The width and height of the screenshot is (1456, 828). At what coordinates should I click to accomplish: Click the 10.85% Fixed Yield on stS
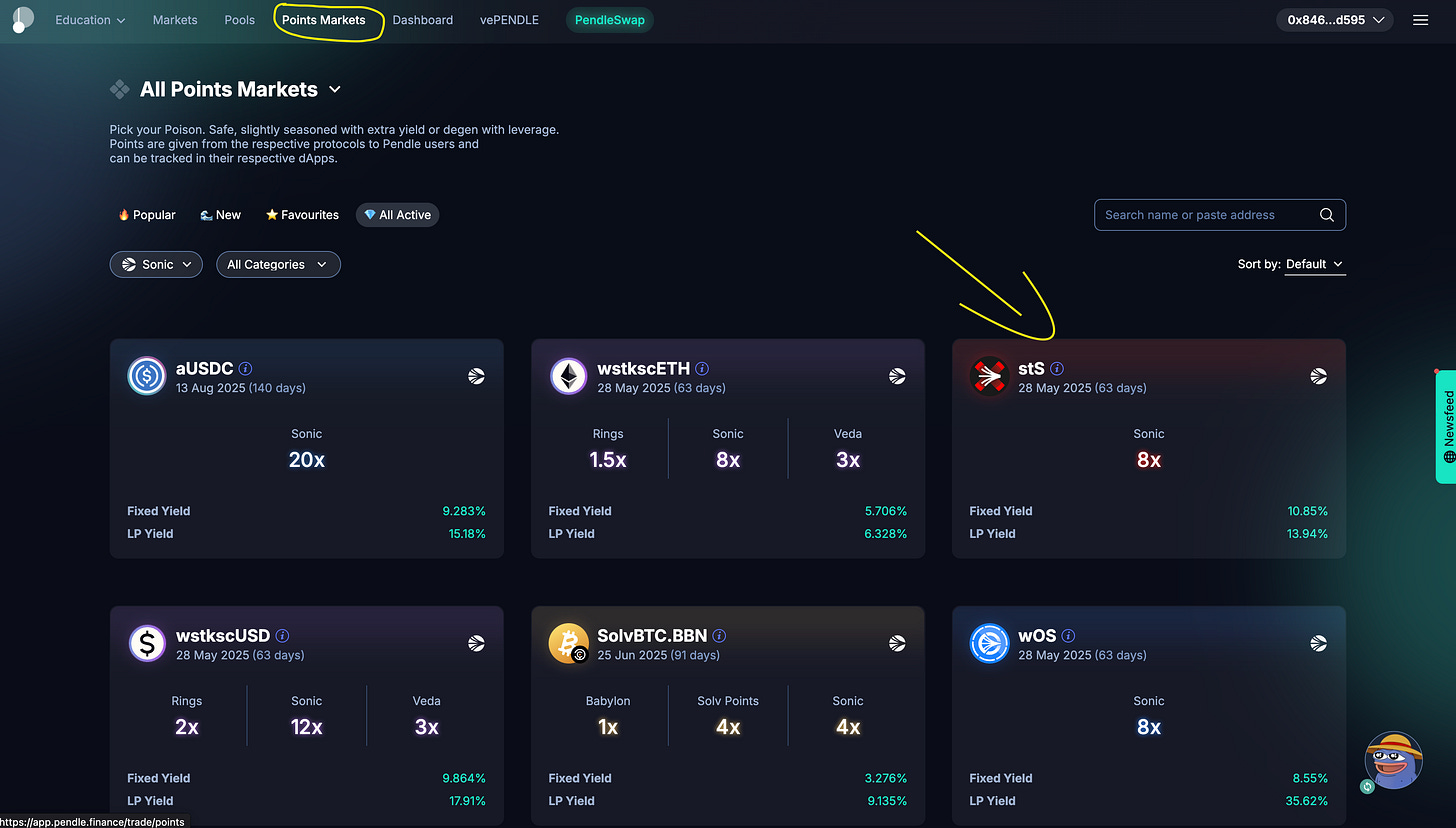click(1307, 511)
